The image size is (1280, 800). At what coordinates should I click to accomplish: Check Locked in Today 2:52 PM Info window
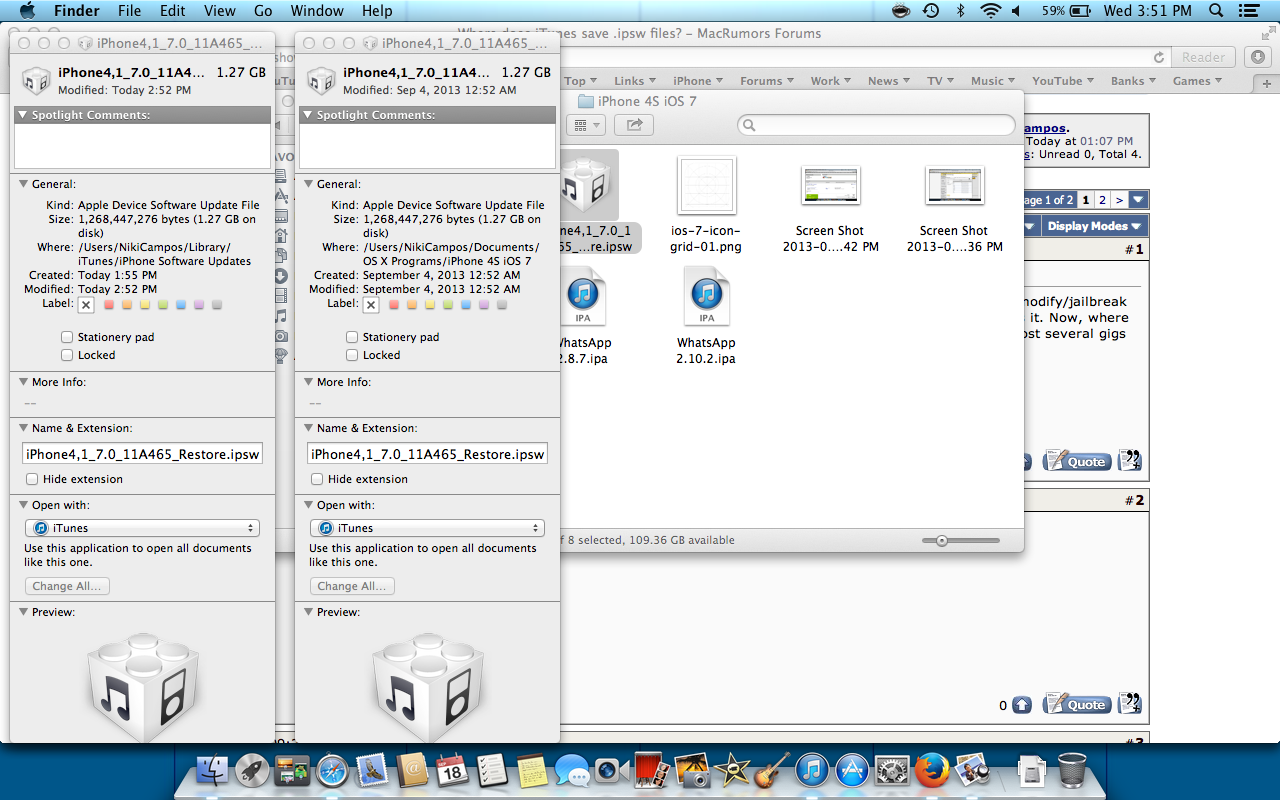67,355
